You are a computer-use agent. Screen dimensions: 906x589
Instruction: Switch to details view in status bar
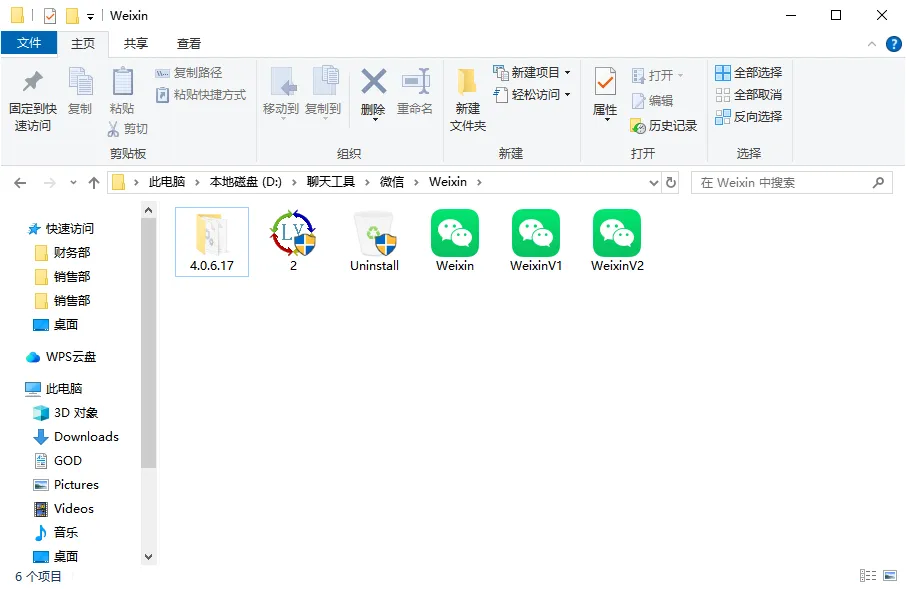pos(868,576)
